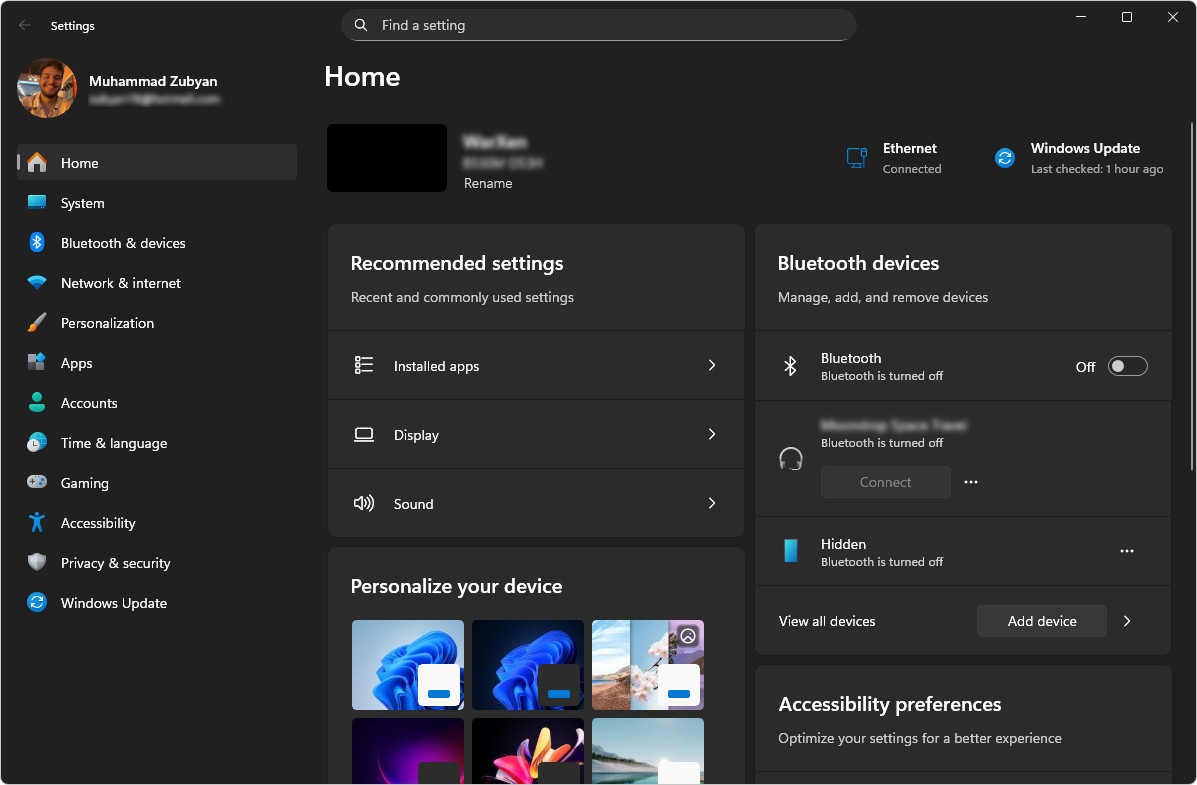This screenshot has width=1197, height=785.
Task: Click the Ethernet status icon
Action: [856, 158]
